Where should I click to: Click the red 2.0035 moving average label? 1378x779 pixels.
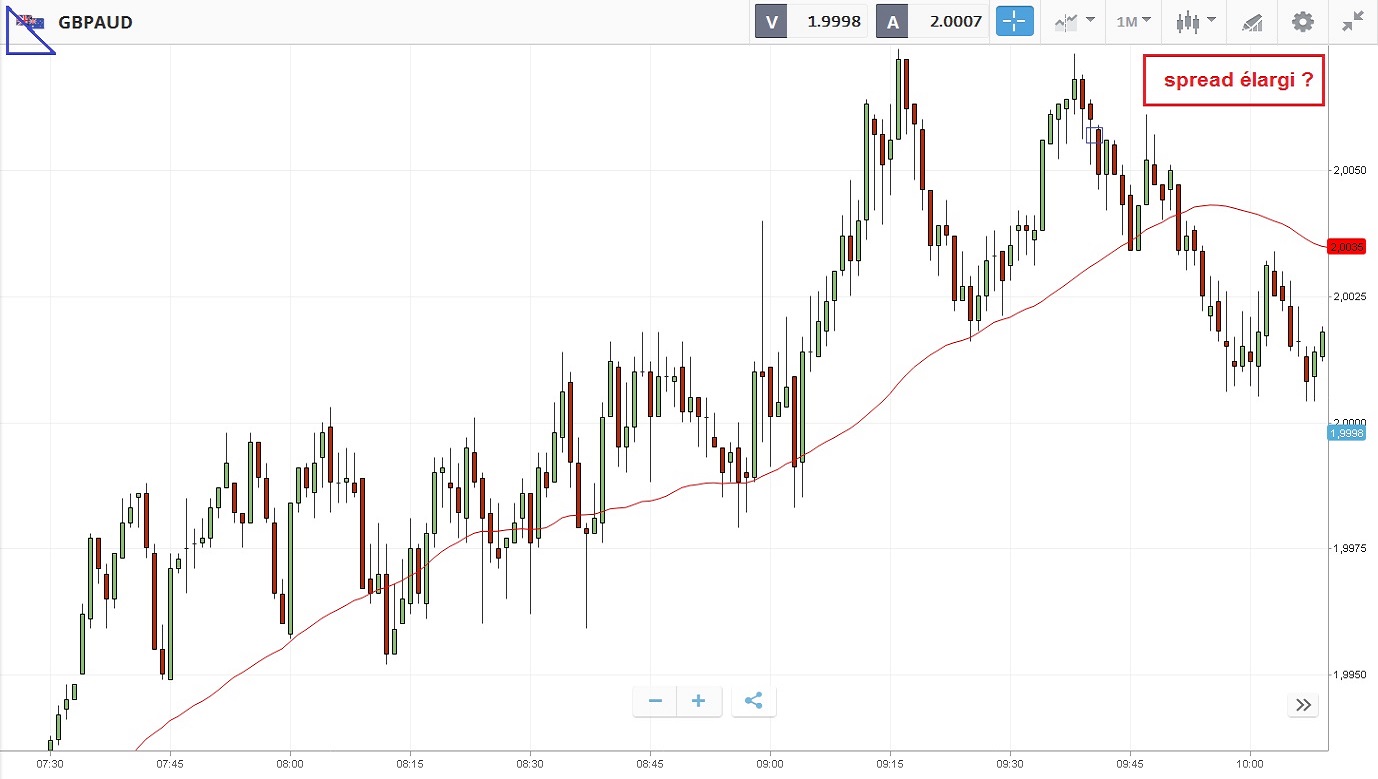pos(1346,246)
